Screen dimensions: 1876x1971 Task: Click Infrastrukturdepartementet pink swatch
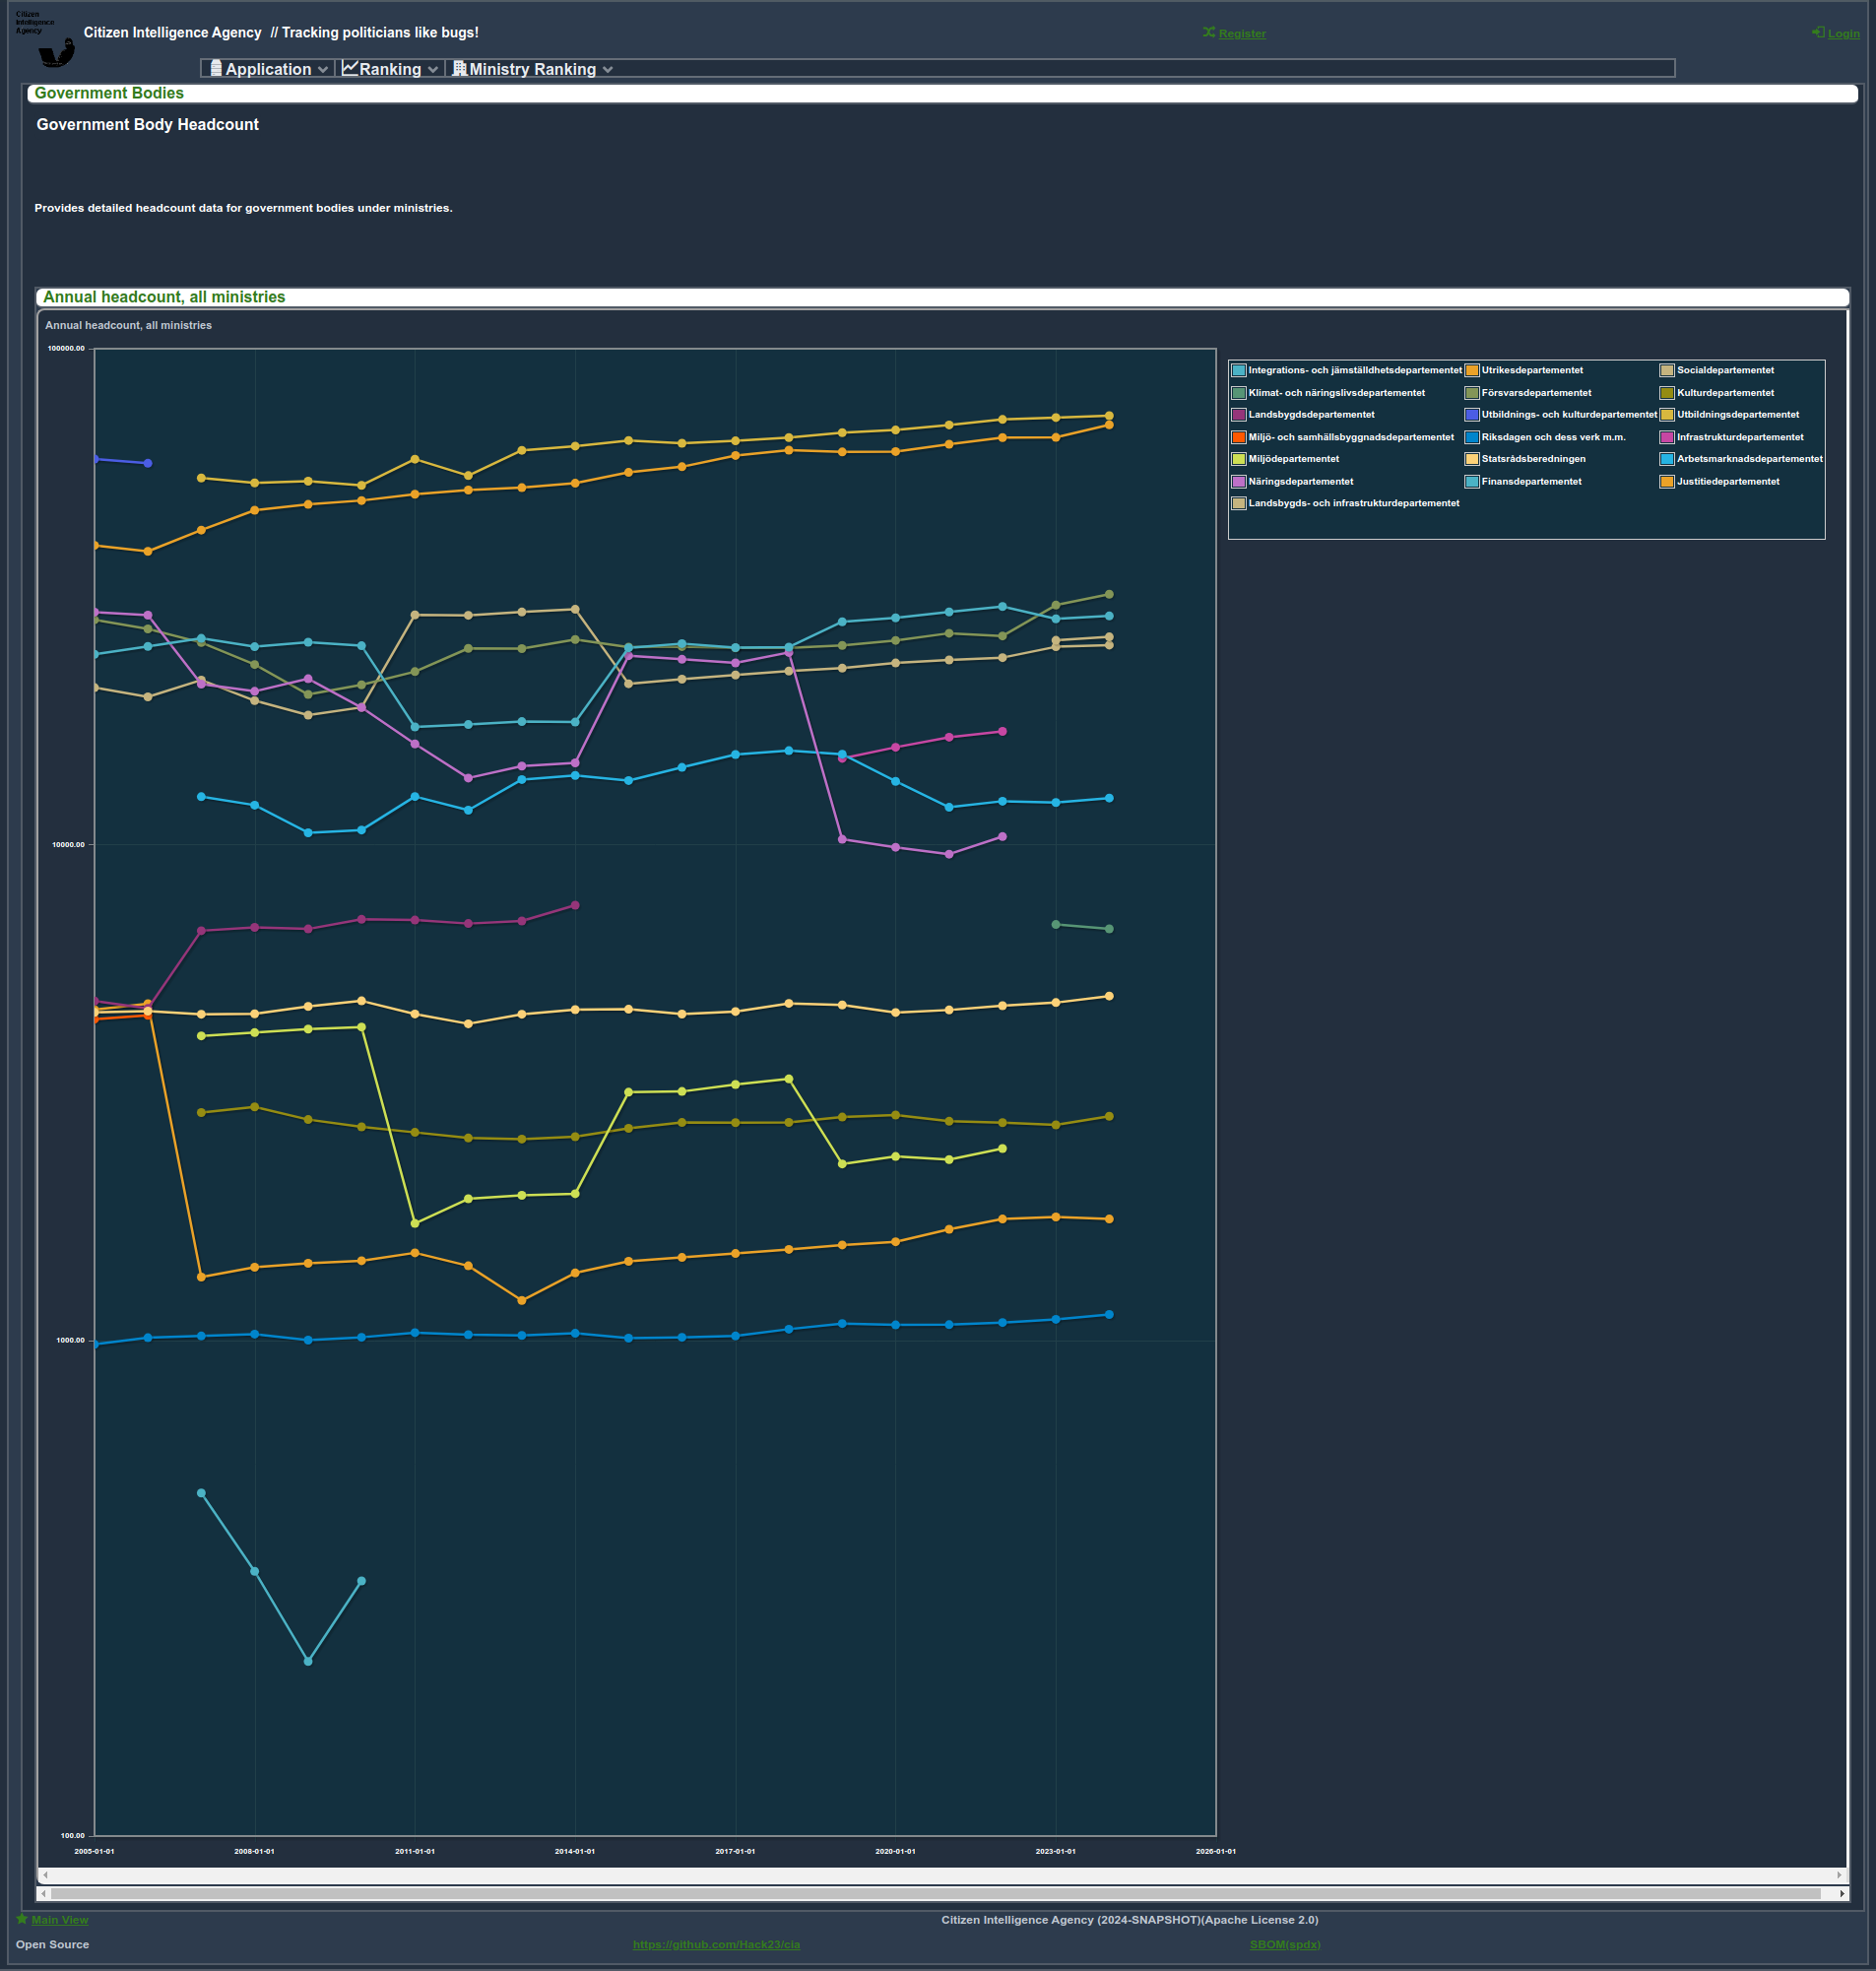pyautogui.click(x=1667, y=437)
